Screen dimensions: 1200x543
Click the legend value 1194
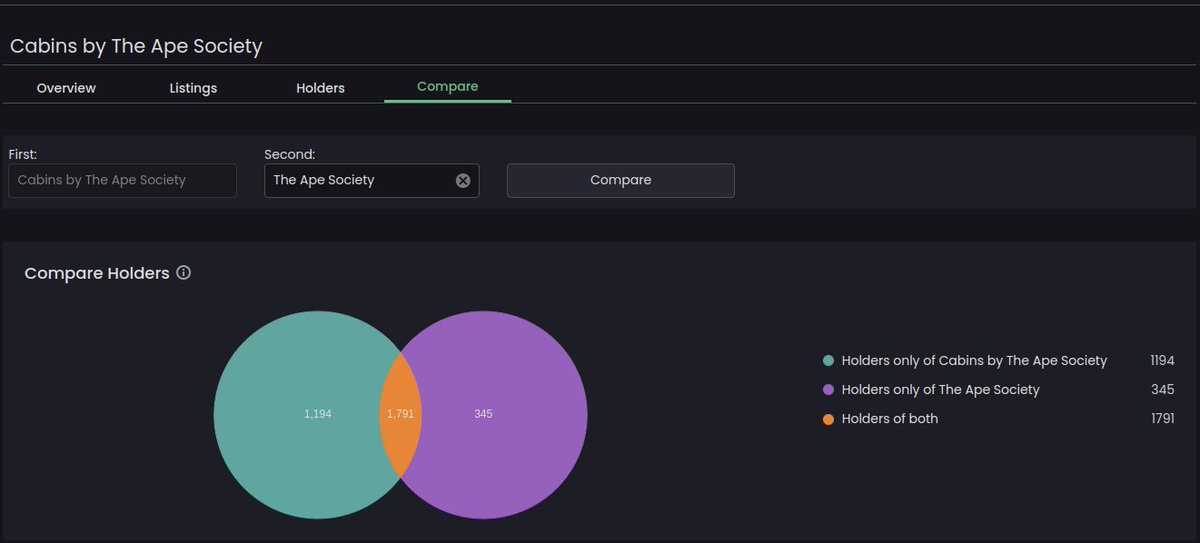[1162, 360]
